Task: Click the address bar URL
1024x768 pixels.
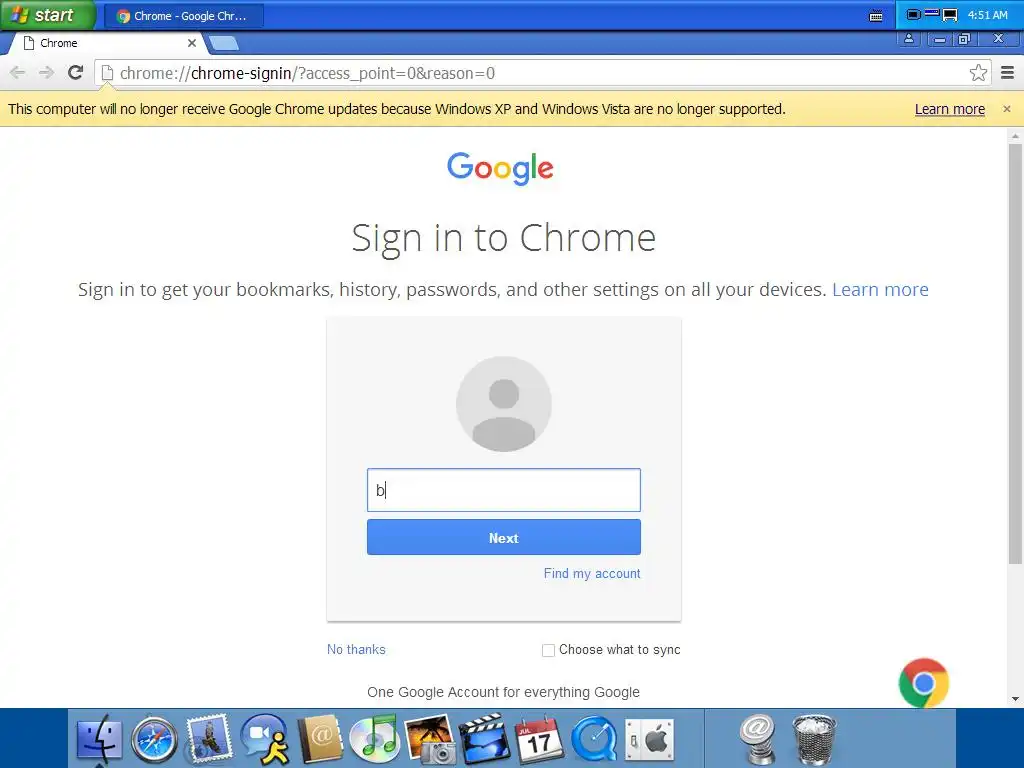Action: 307,73
